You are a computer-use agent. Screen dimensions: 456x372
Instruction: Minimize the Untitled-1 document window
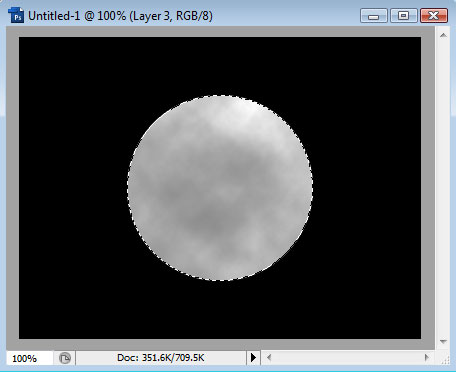[x=374, y=16]
